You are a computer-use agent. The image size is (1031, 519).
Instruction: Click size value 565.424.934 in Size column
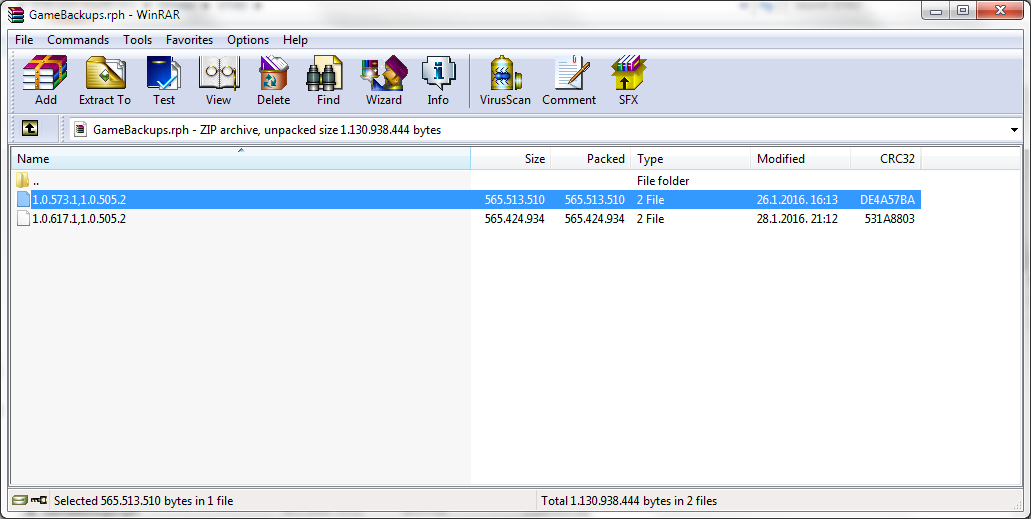(x=515, y=218)
